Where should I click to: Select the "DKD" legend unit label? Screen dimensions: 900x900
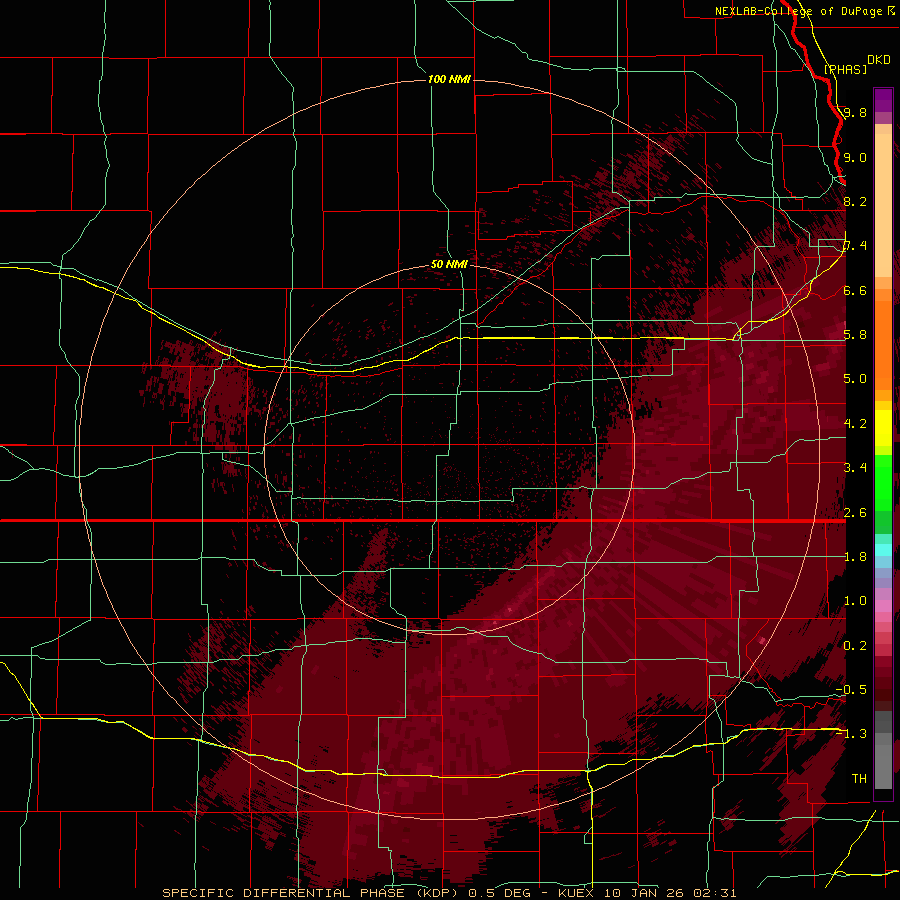click(x=879, y=59)
